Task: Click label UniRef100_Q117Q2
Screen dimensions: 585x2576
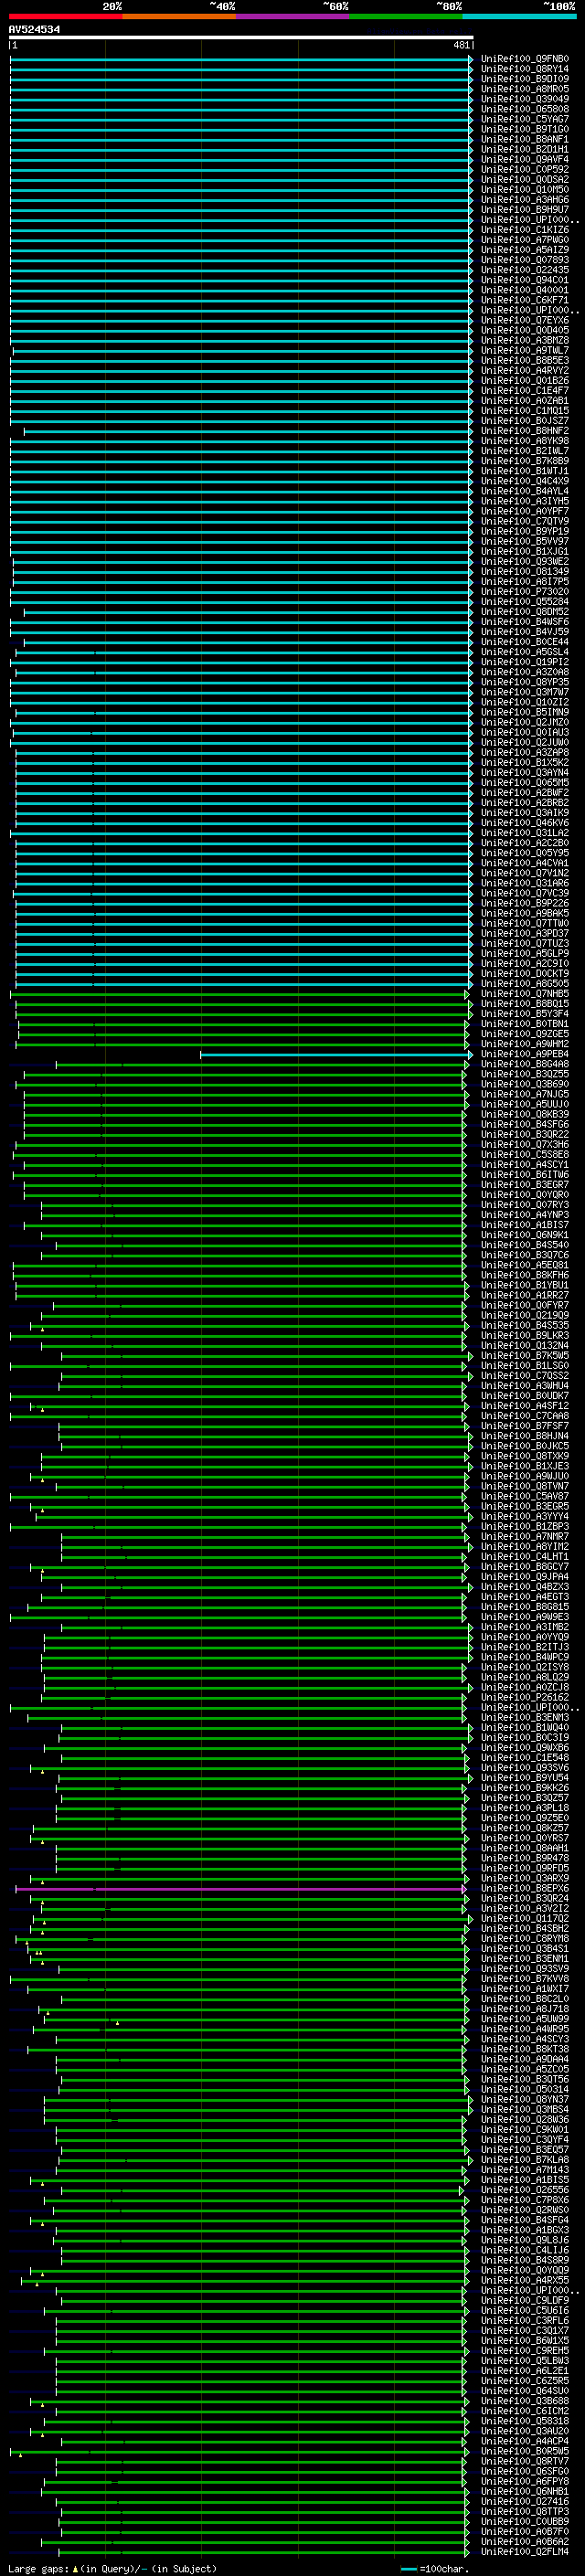Action: [x=525, y=1919]
